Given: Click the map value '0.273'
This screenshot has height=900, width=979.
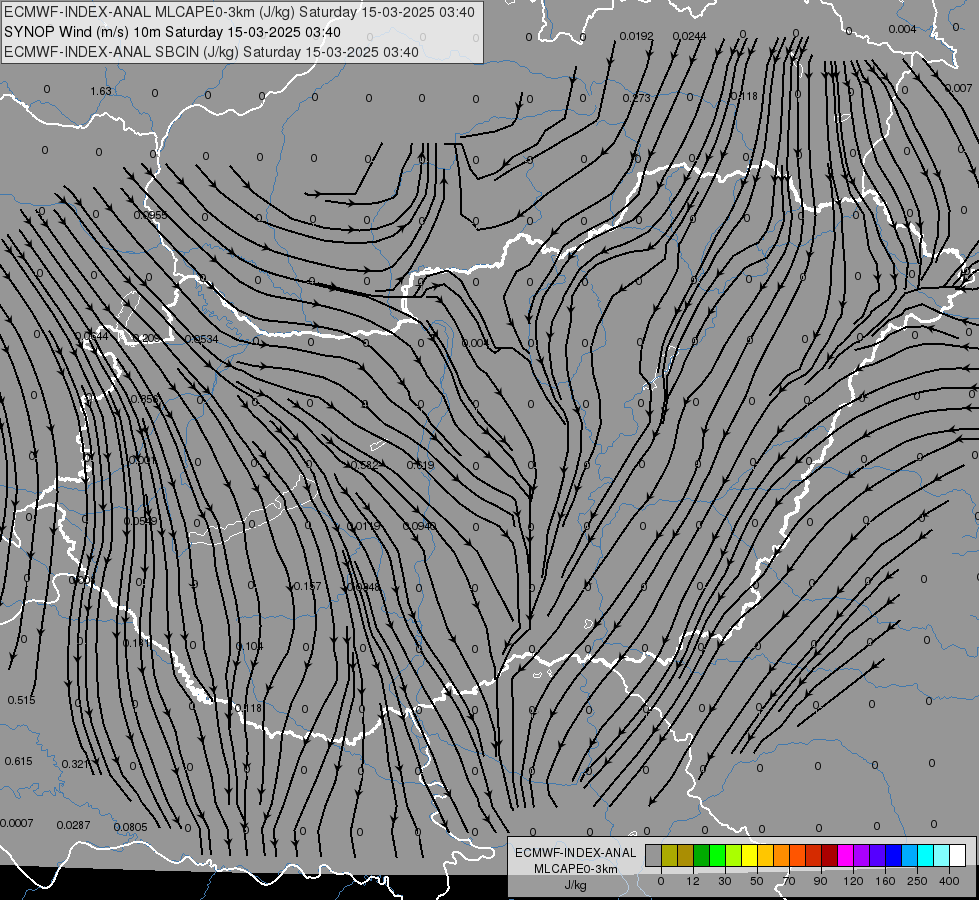Looking at the screenshot, I should coord(636,98).
